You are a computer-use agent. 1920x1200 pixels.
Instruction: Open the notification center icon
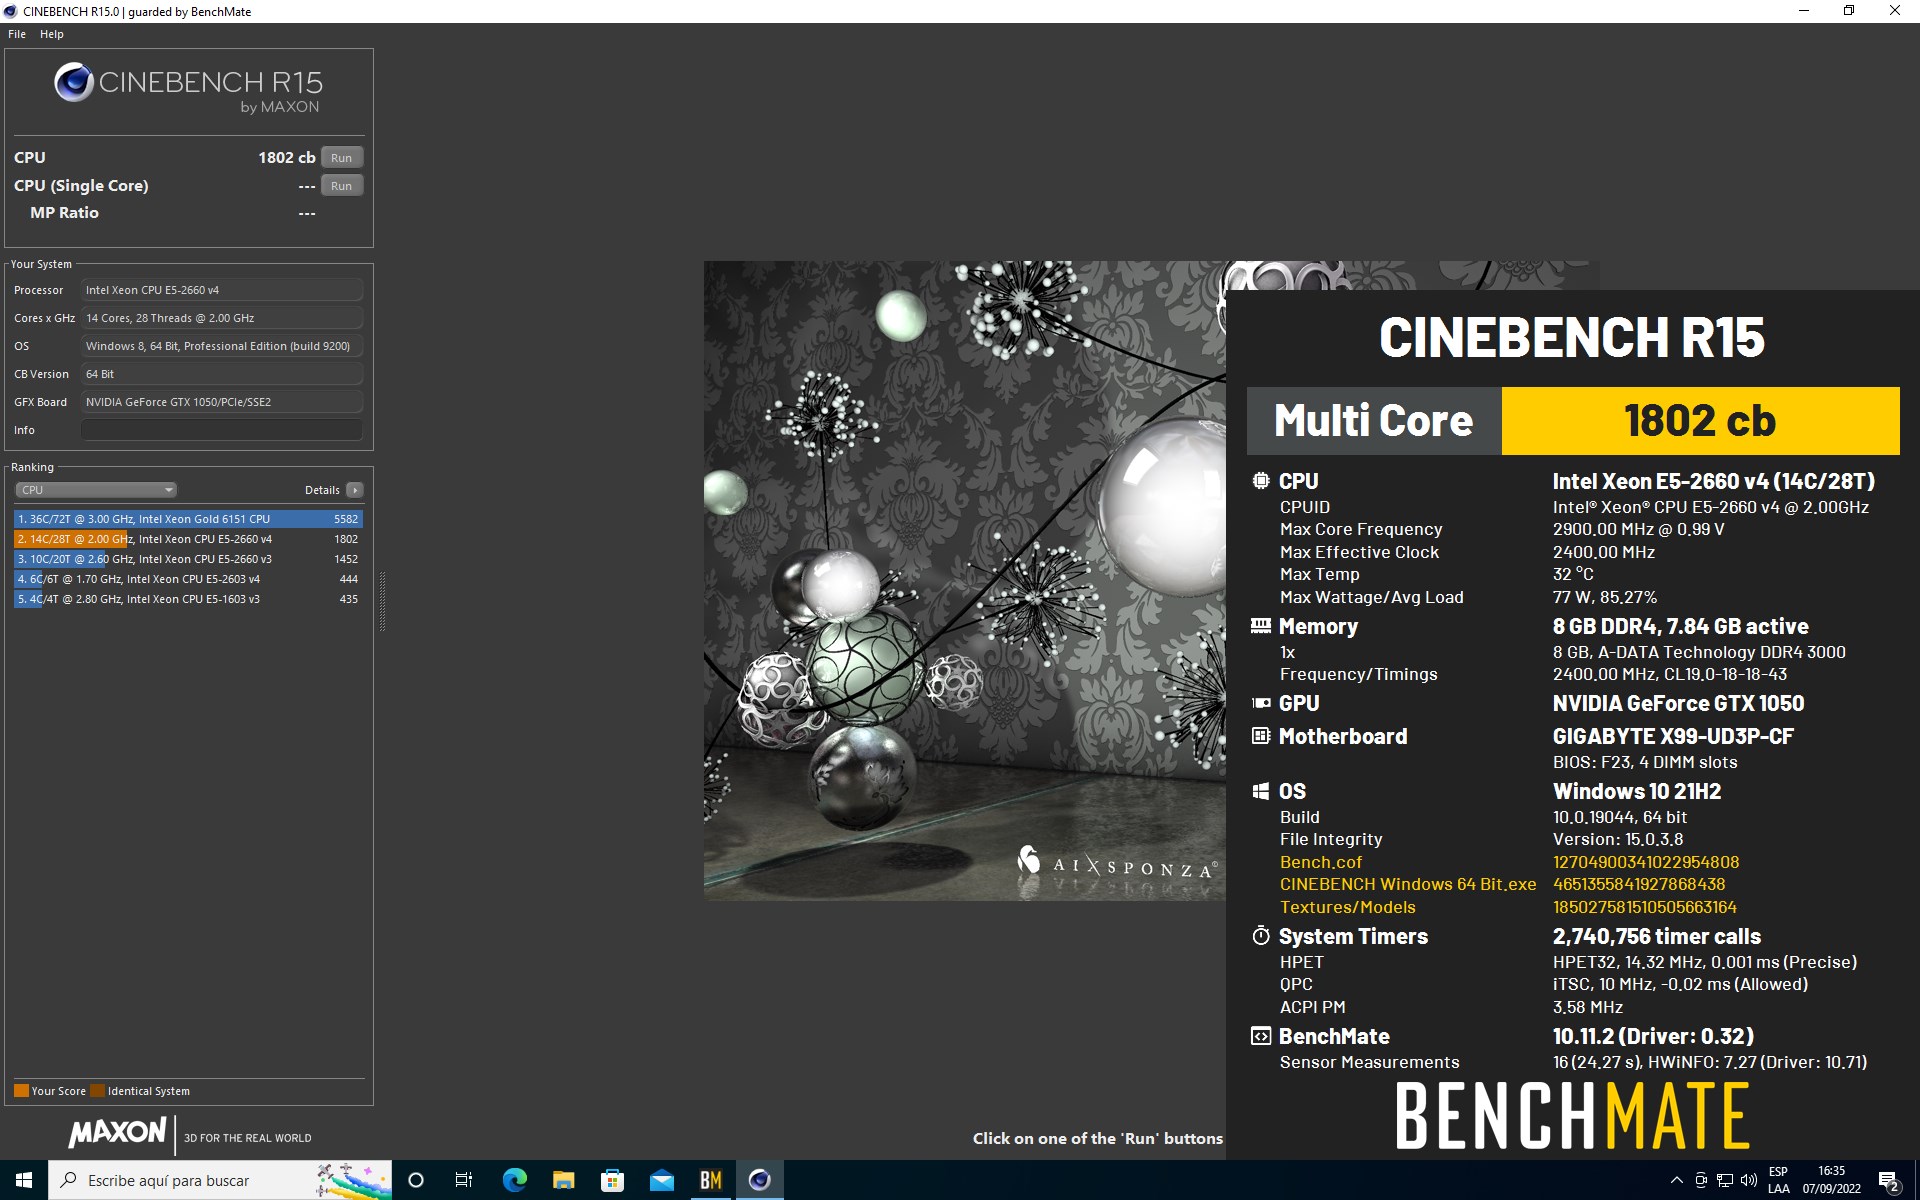pyautogui.click(x=1888, y=1180)
